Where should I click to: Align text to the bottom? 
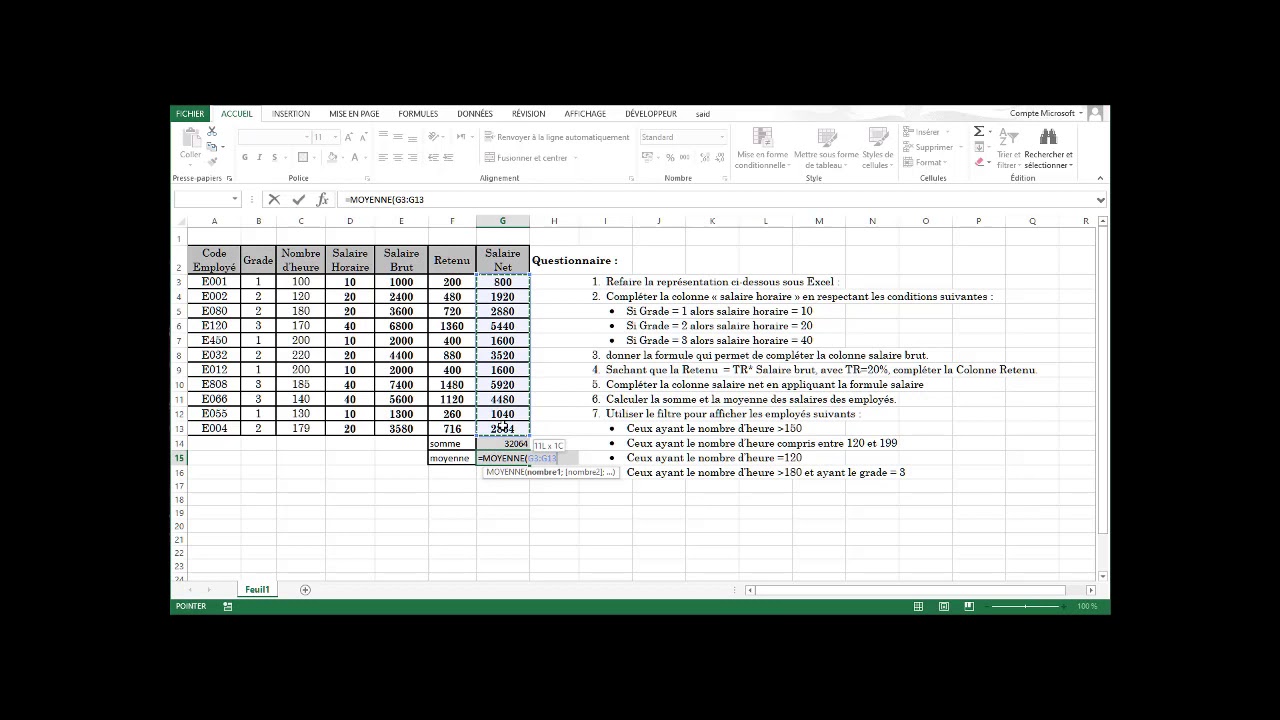pyautogui.click(x=411, y=137)
